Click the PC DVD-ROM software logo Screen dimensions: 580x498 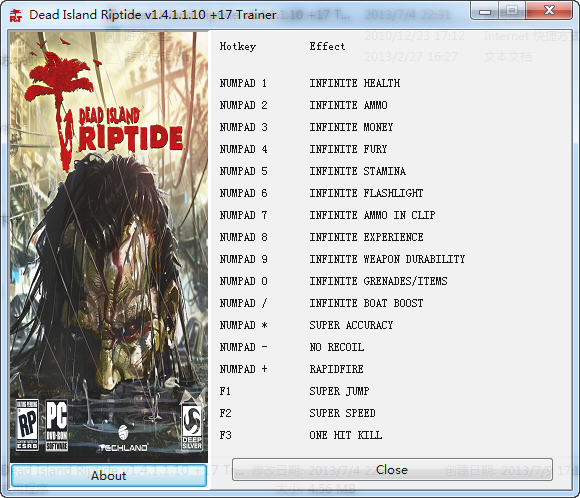click(57, 425)
